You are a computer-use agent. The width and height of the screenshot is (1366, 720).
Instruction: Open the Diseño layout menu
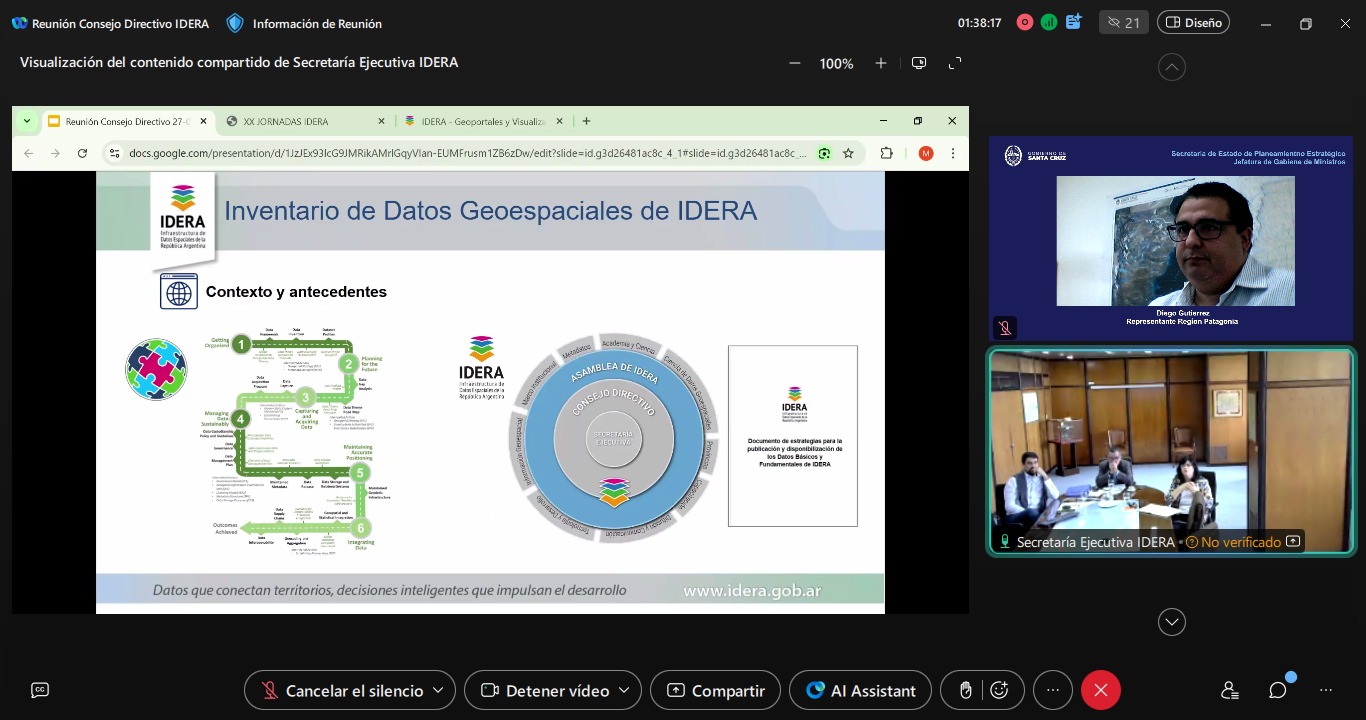point(1193,23)
